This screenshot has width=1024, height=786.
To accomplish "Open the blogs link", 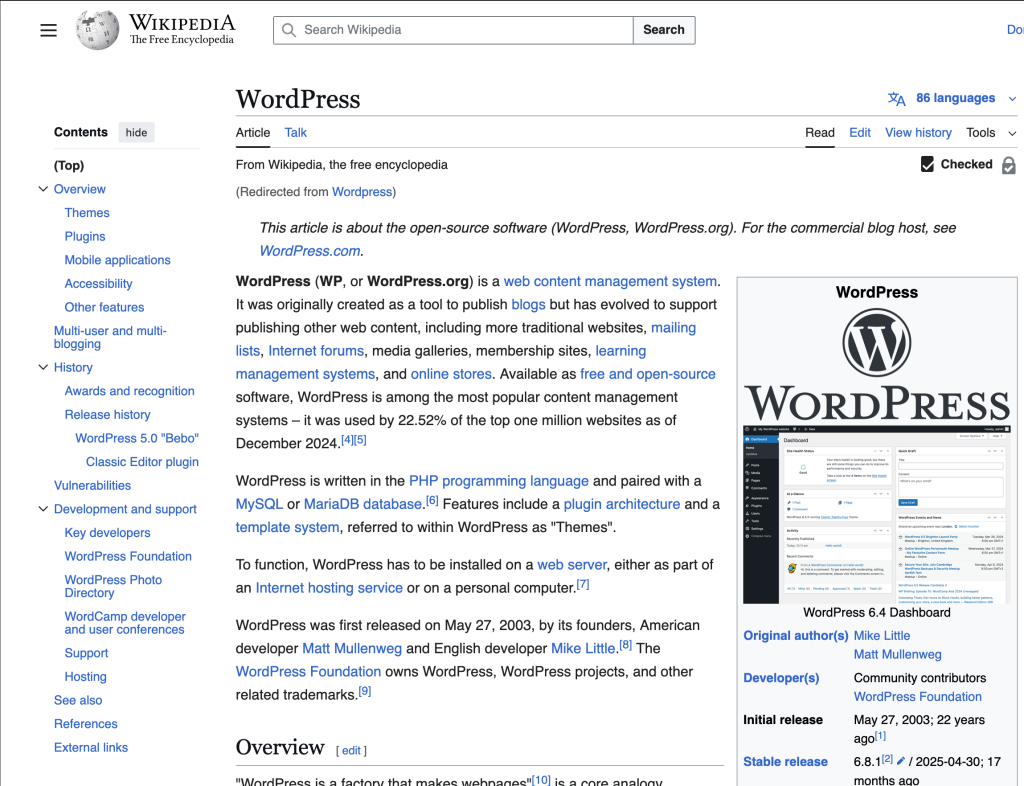I will tap(528, 305).
